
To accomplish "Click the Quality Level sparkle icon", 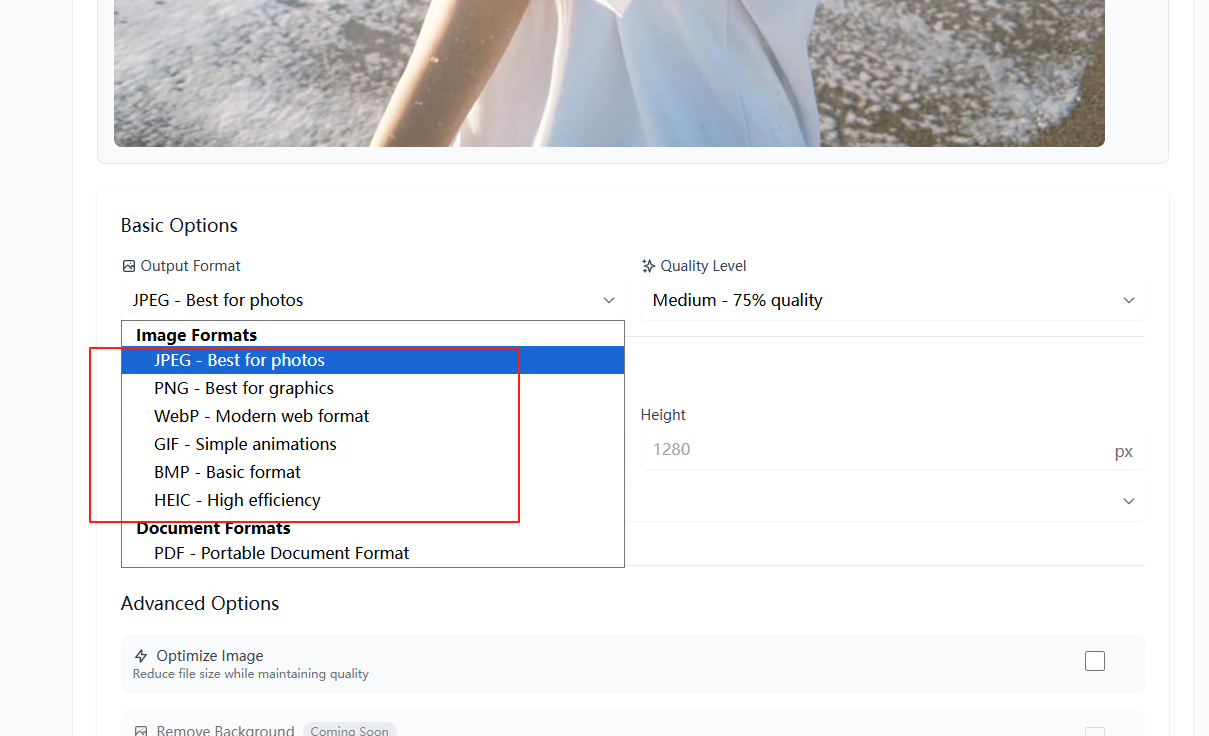I will 648,266.
